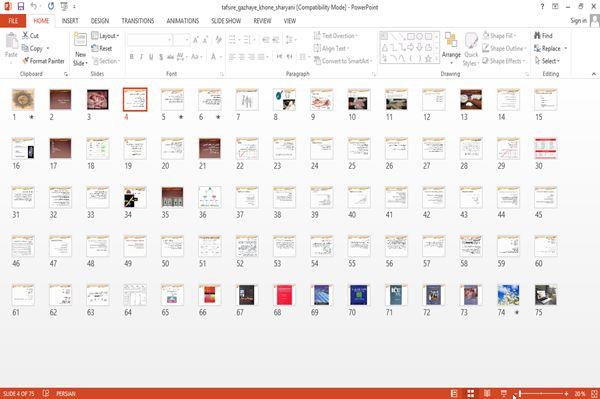
Task: Switch to the SLIDE SHOW tab
Action: click(226, 21)
